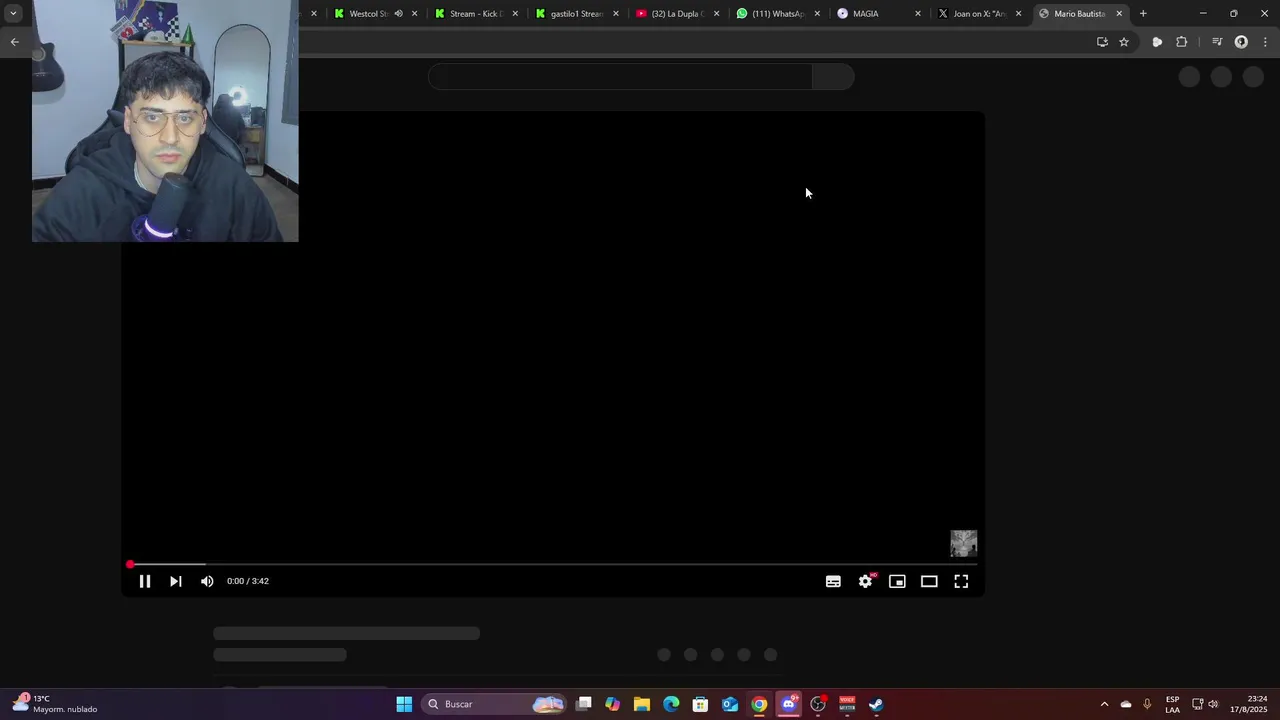Switch to the Joan on X tab
Screen dimensions: 1280x720
point(977,14)
